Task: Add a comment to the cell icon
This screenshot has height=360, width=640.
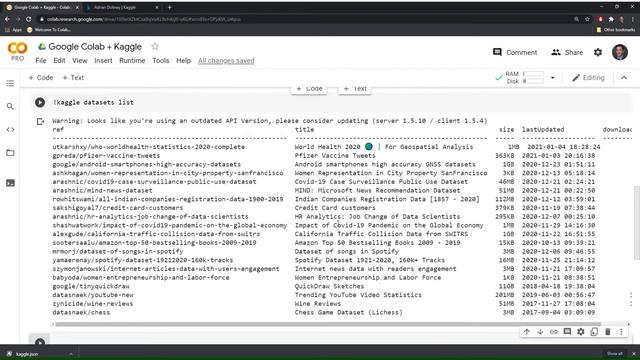Action: [x=567, y=332]
